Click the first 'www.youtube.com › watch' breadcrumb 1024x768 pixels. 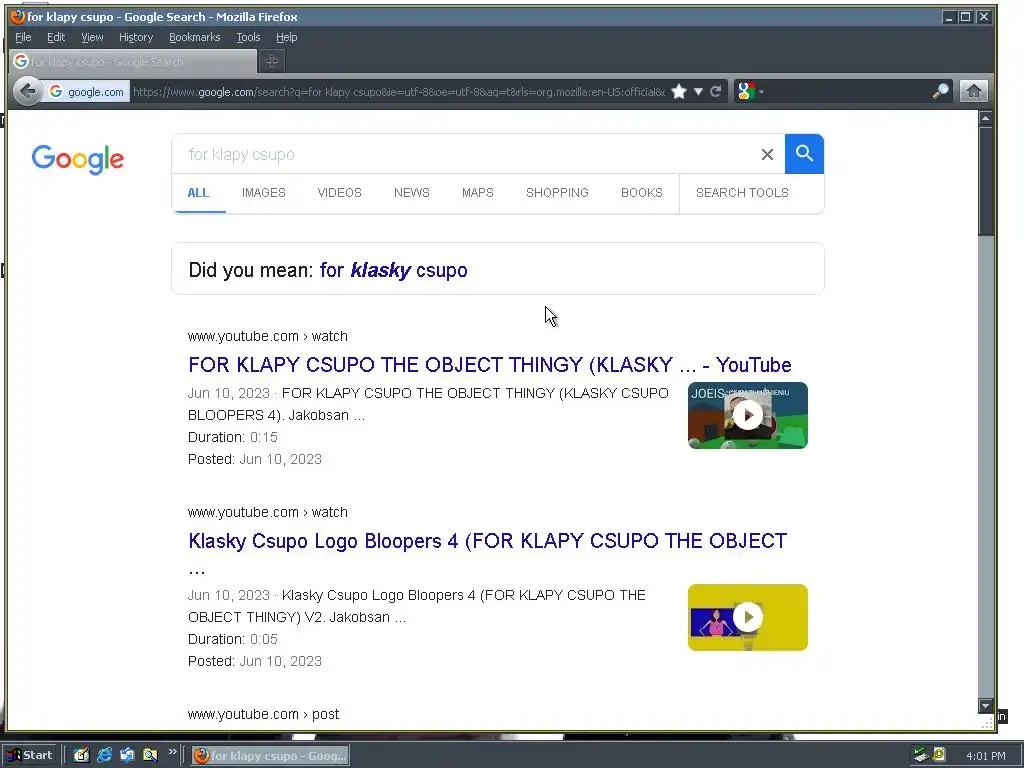tap(268, 336)
